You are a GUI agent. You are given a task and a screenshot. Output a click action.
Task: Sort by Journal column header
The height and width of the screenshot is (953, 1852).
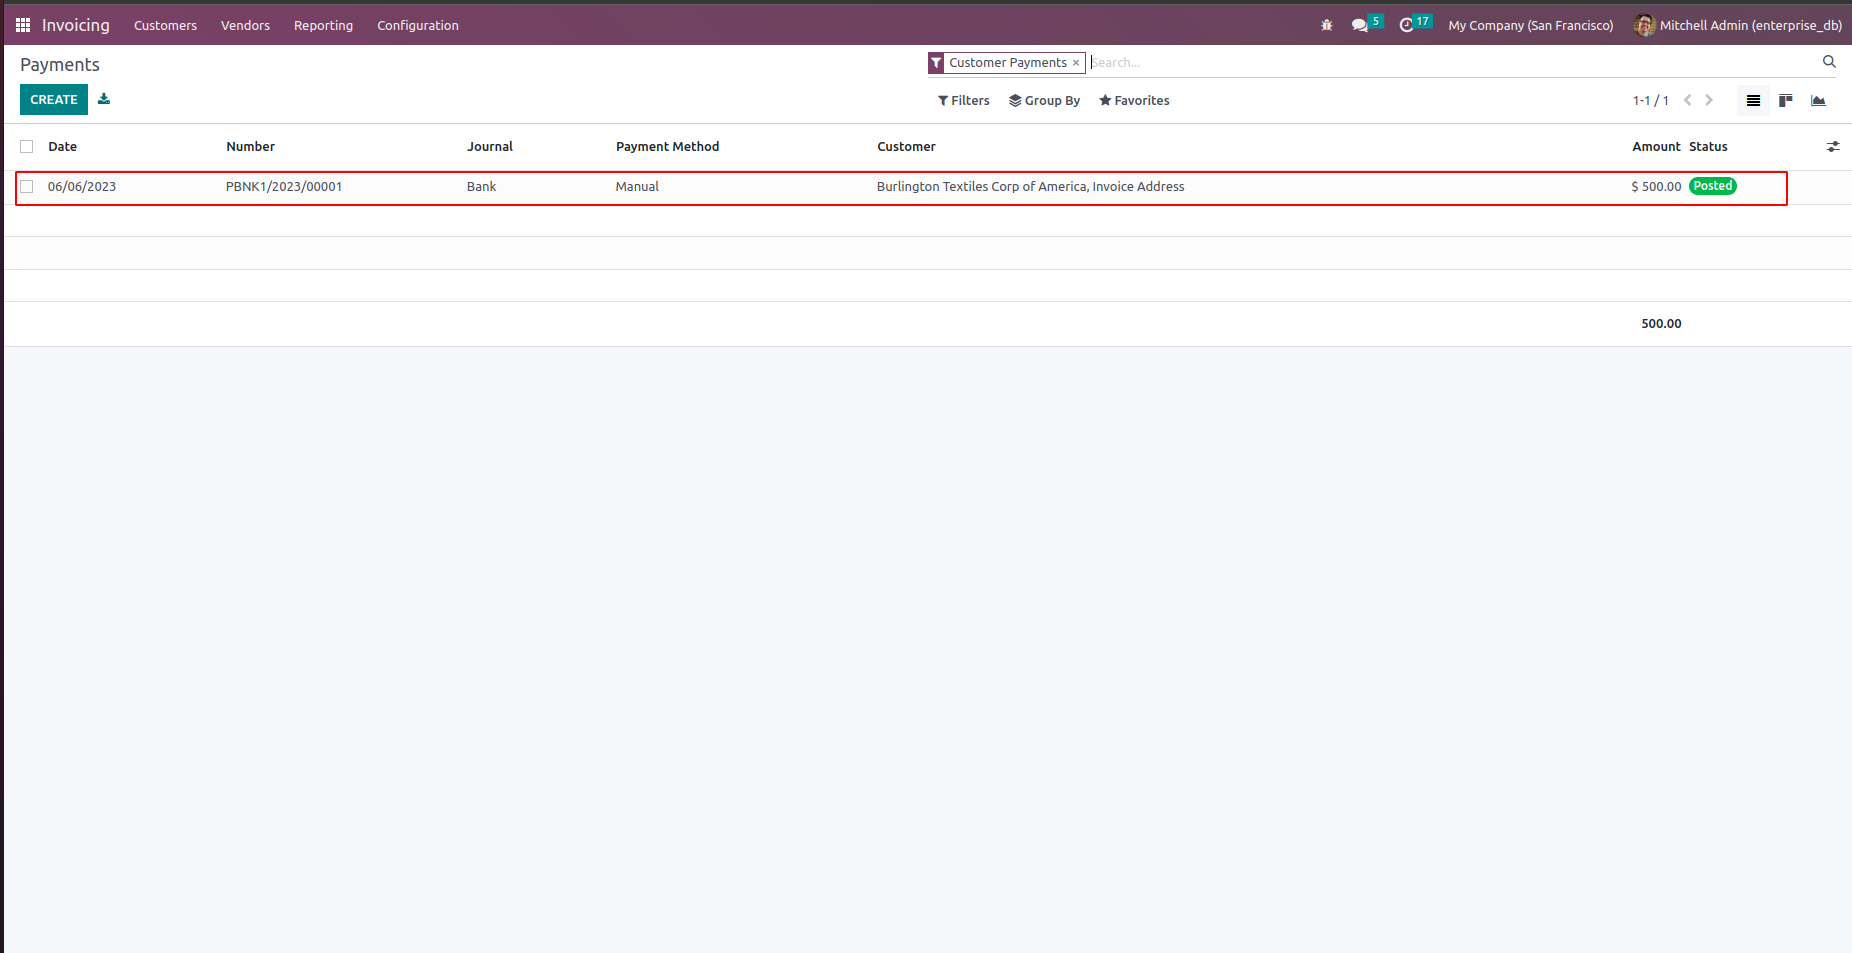[x=490, y=146]
